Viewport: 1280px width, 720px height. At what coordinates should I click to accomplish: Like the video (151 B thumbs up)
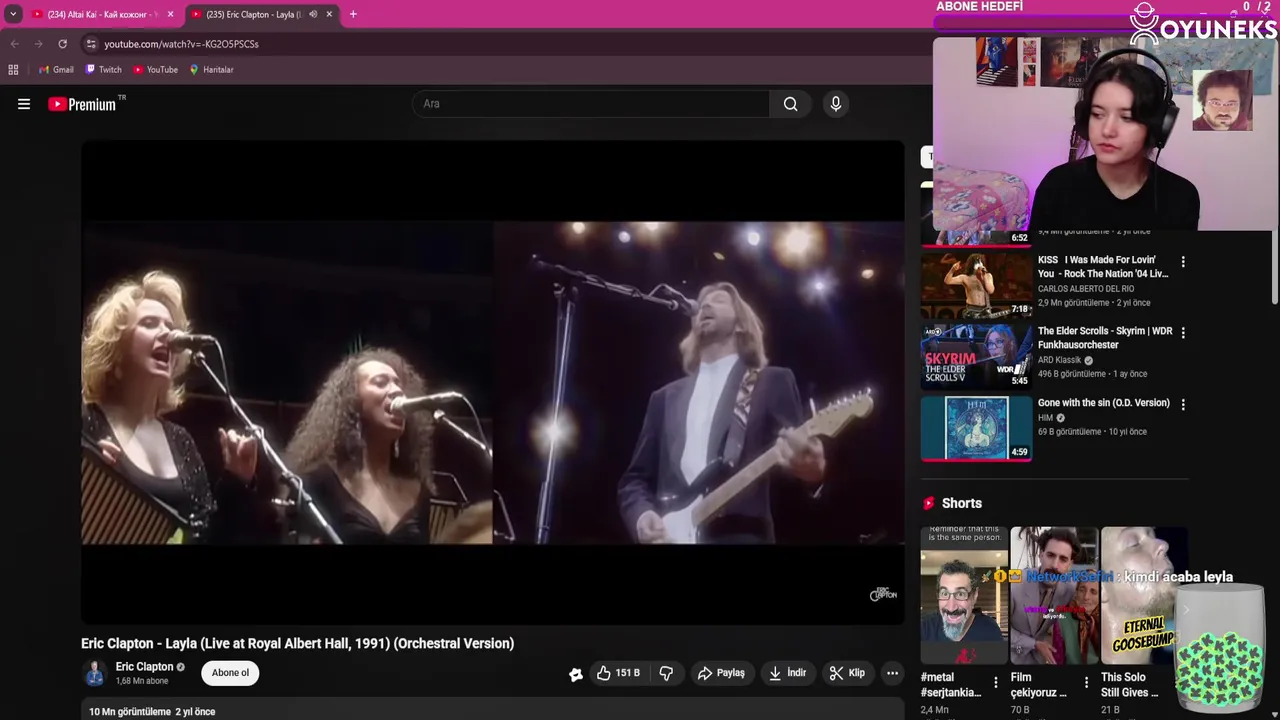point(618,673)
